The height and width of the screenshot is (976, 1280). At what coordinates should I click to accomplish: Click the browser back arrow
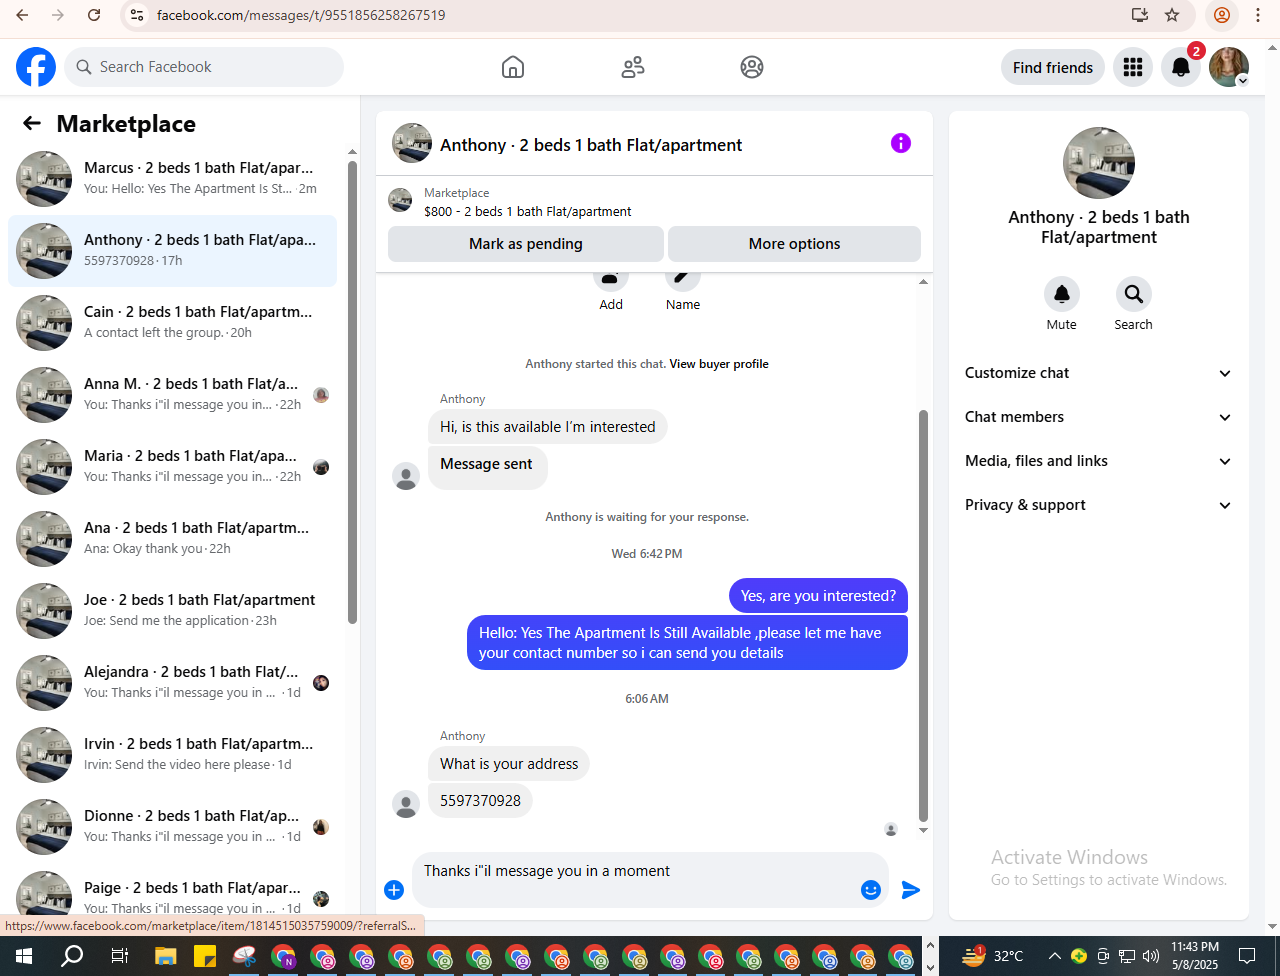tap(22, 15)
